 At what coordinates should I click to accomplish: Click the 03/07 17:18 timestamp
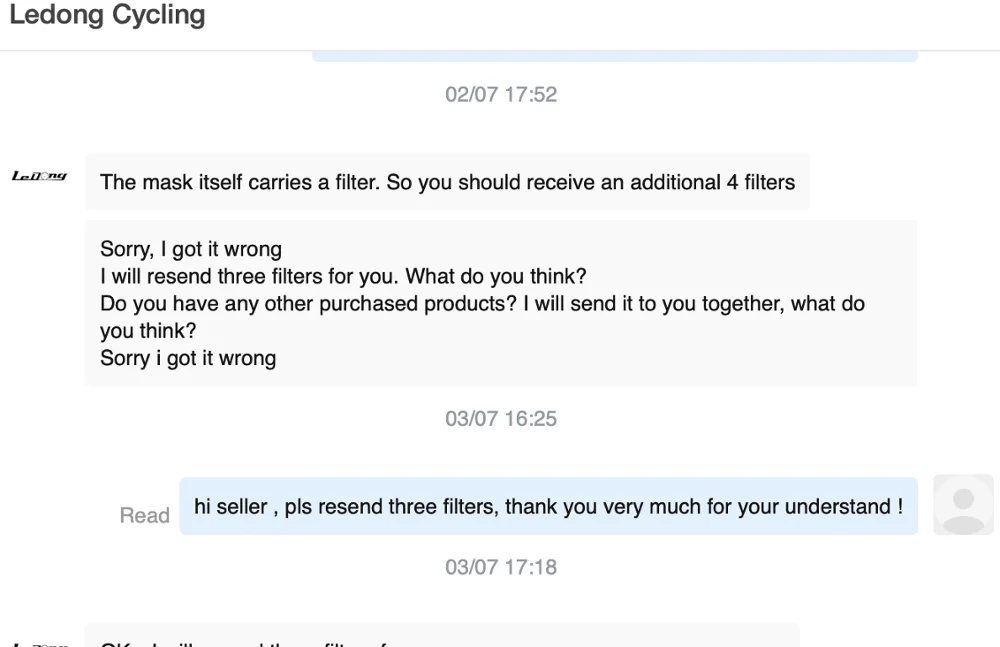coord(501,567)
